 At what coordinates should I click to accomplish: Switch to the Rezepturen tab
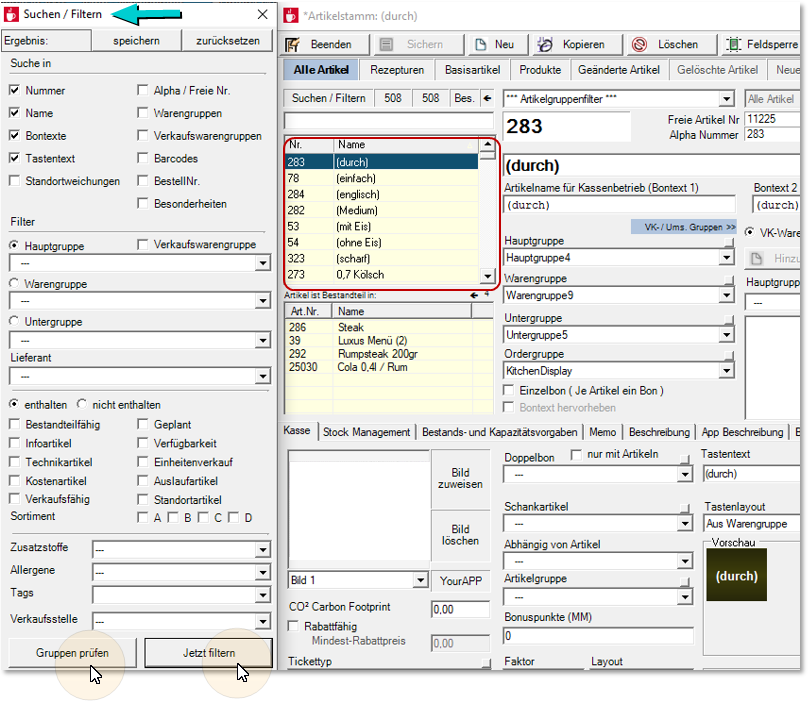coord(397,70)
